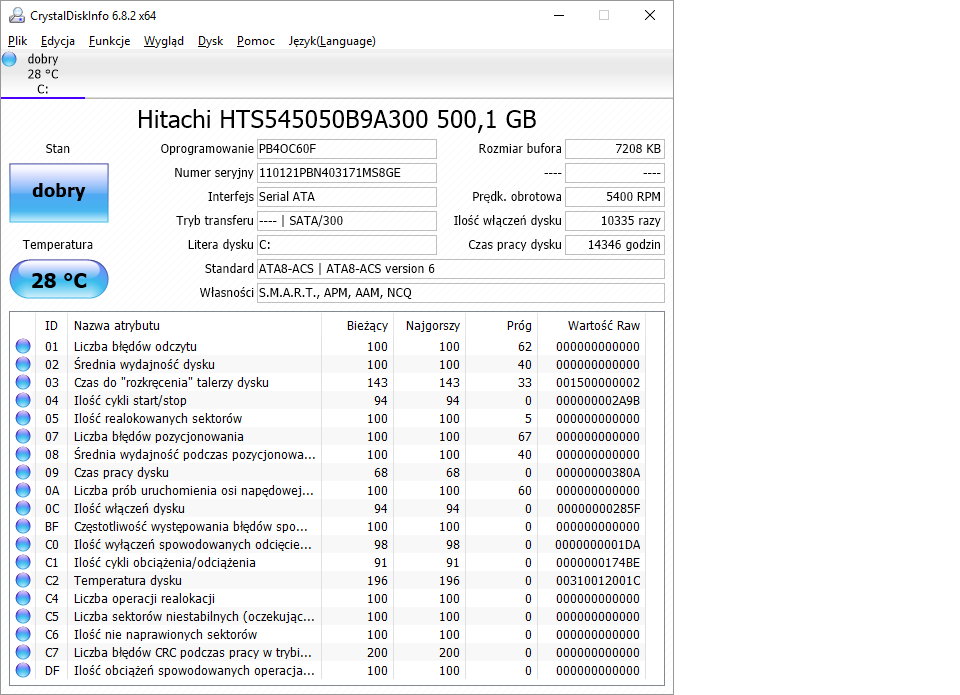
Task: Click the Wartość Raw column header
Action: [x=591, y=326]
